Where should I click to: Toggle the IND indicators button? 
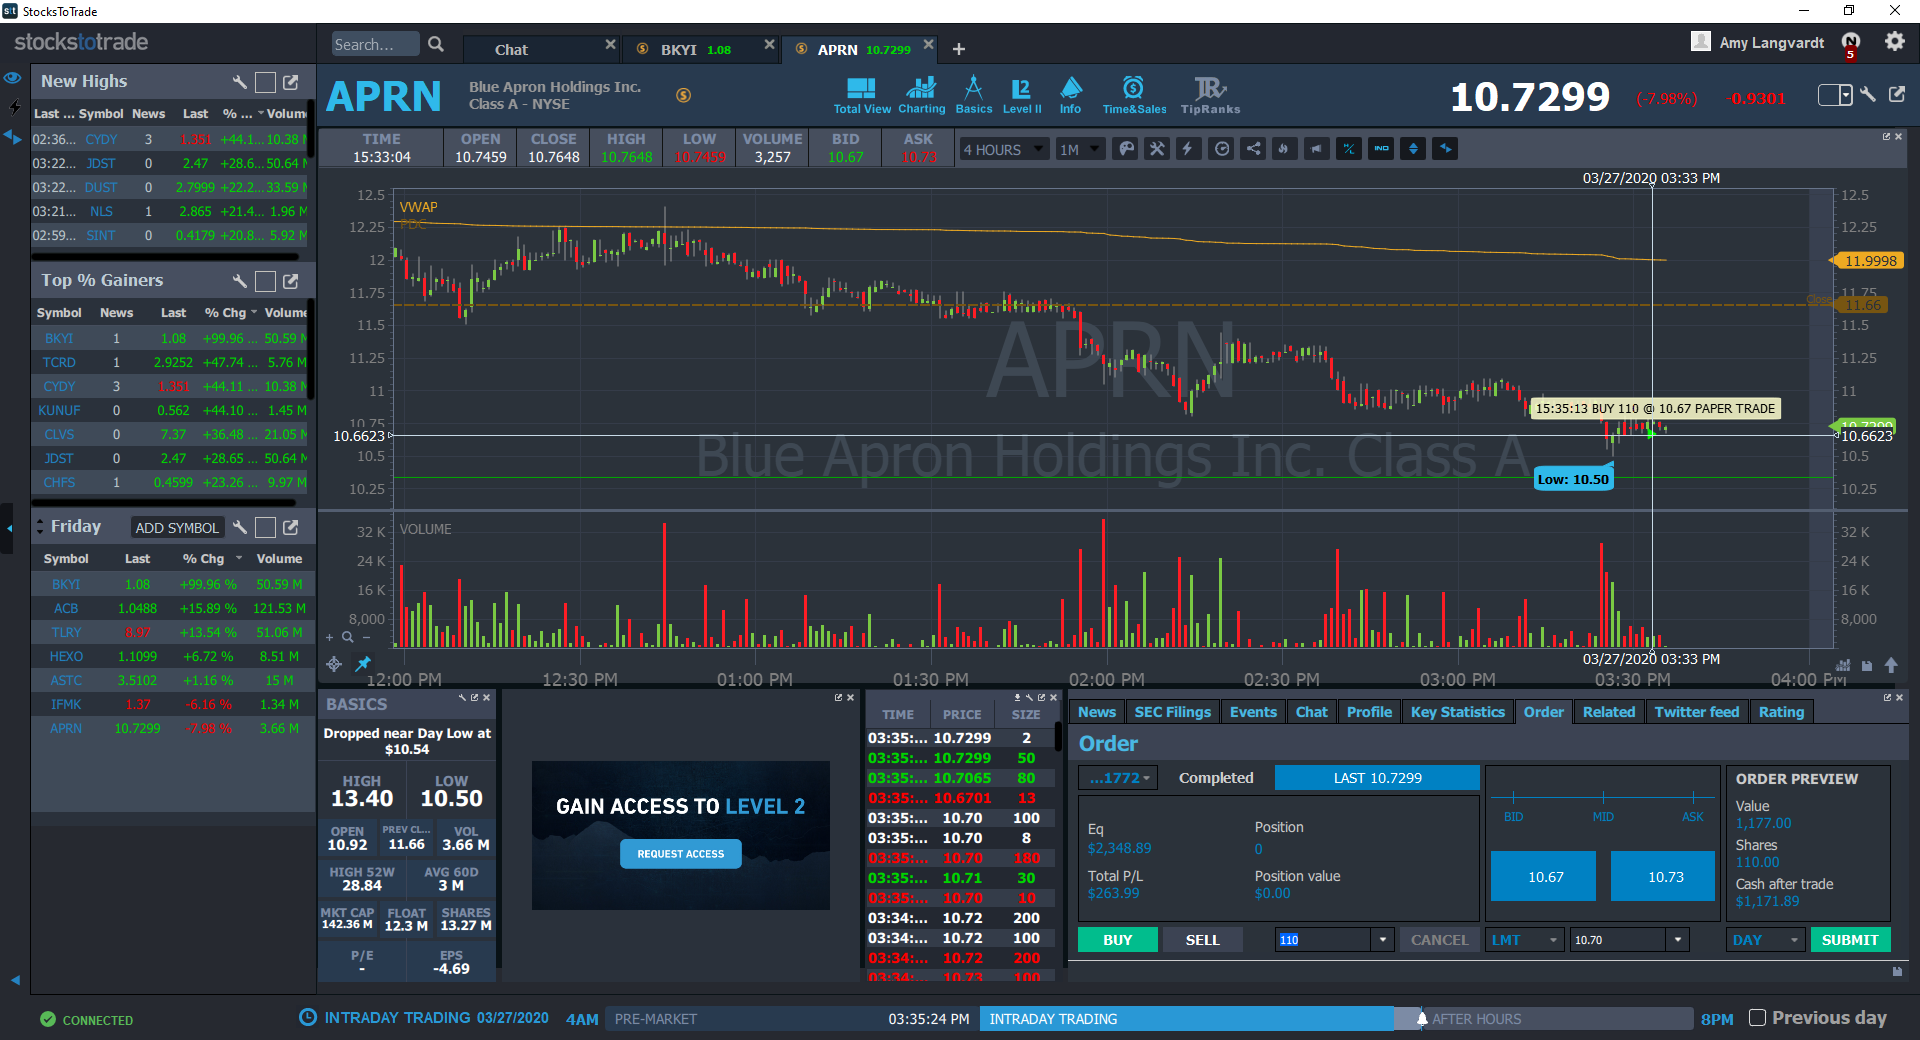pyautogui.click(x=1381, y=149)
